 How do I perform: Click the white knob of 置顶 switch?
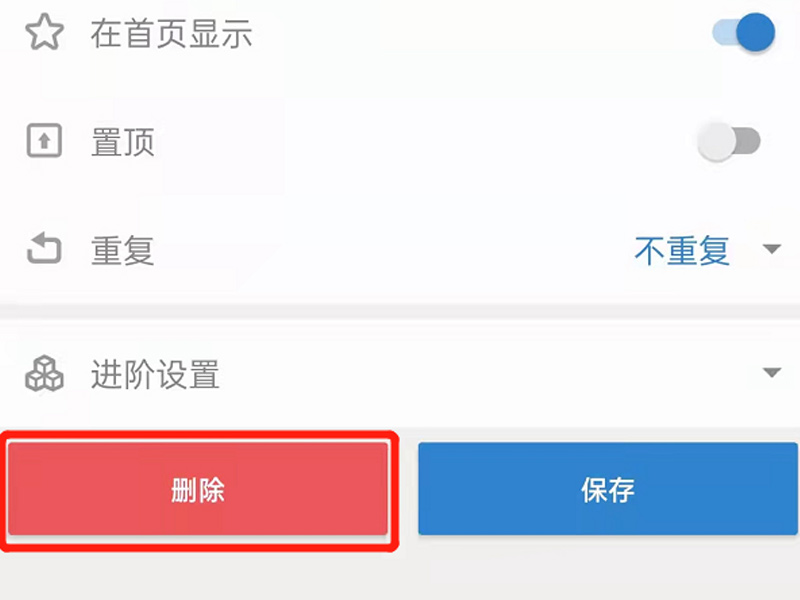click(717, 143)
